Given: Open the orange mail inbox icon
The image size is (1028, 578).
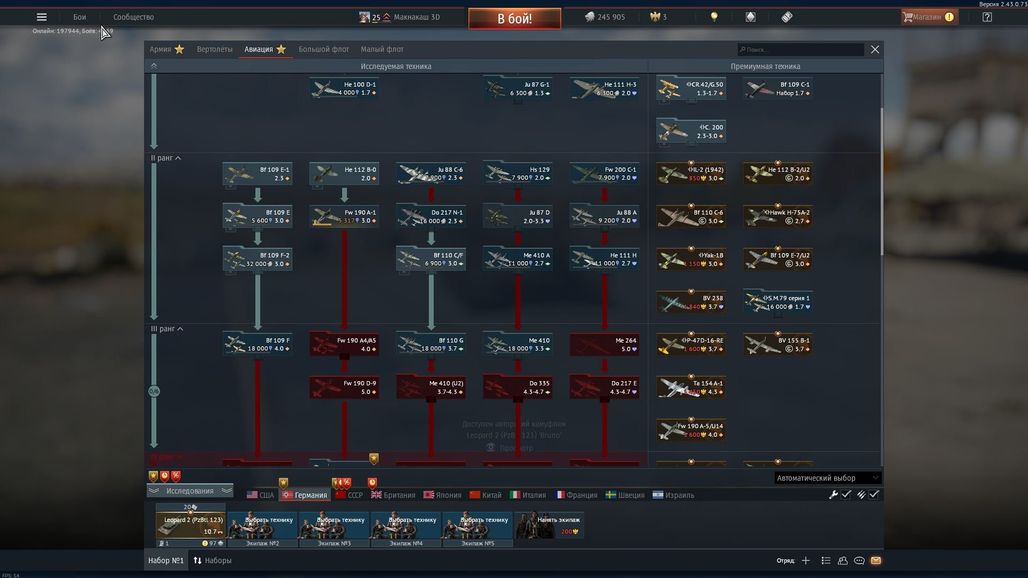Looking at the screenshot, I should coord(876,560).
